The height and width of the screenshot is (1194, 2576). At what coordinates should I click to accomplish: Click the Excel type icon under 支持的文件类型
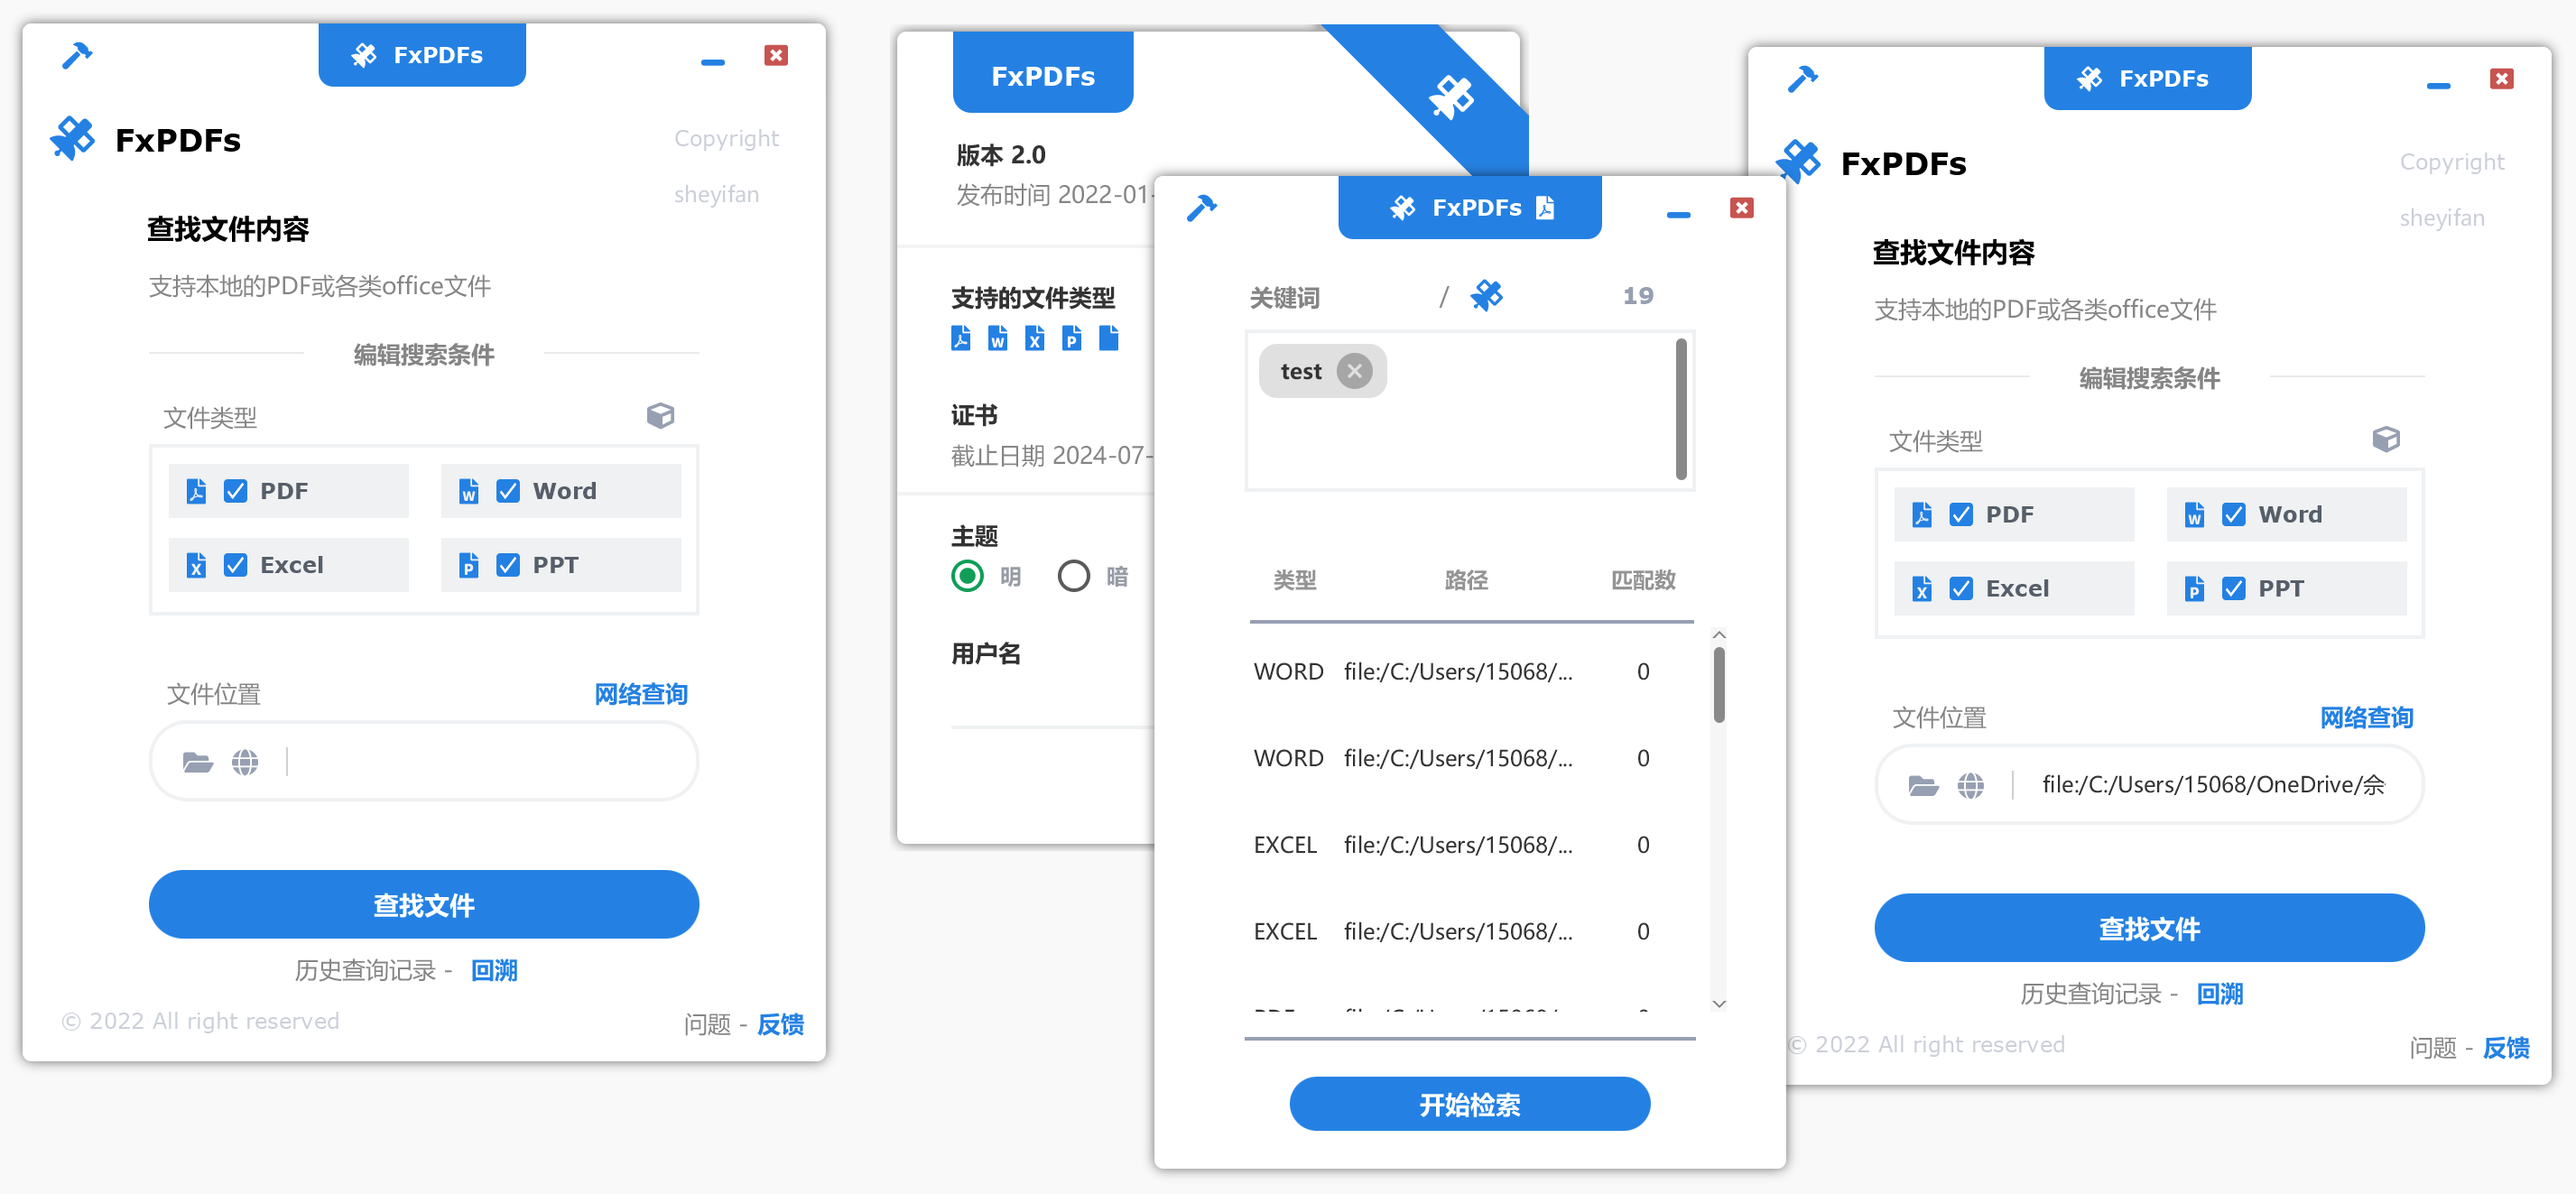pos(1035,338)
